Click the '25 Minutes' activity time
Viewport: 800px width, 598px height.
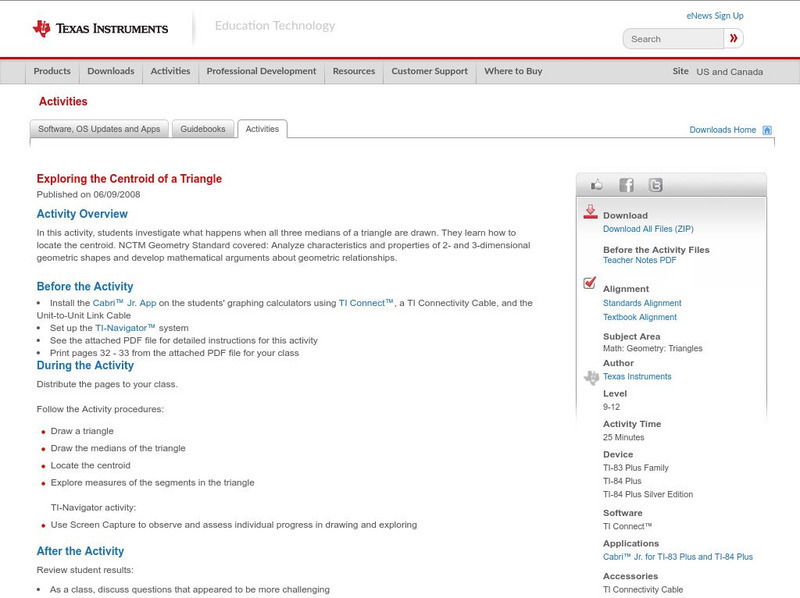coord(623,438)
